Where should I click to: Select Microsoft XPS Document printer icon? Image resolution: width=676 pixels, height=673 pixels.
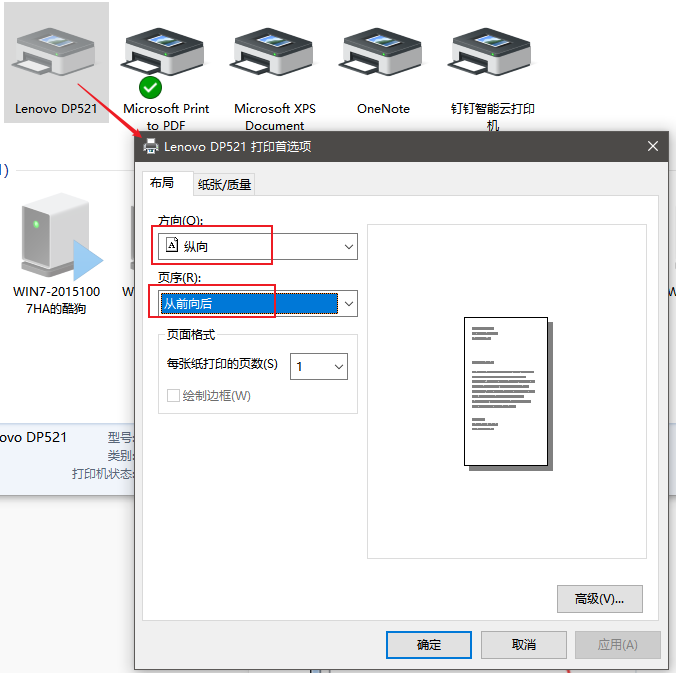273,52
